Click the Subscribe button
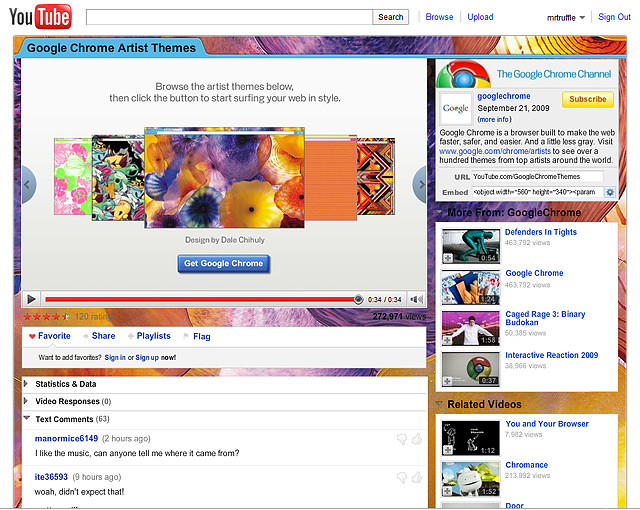Screen dimensions: 640x510 click(x=588, y=99)
